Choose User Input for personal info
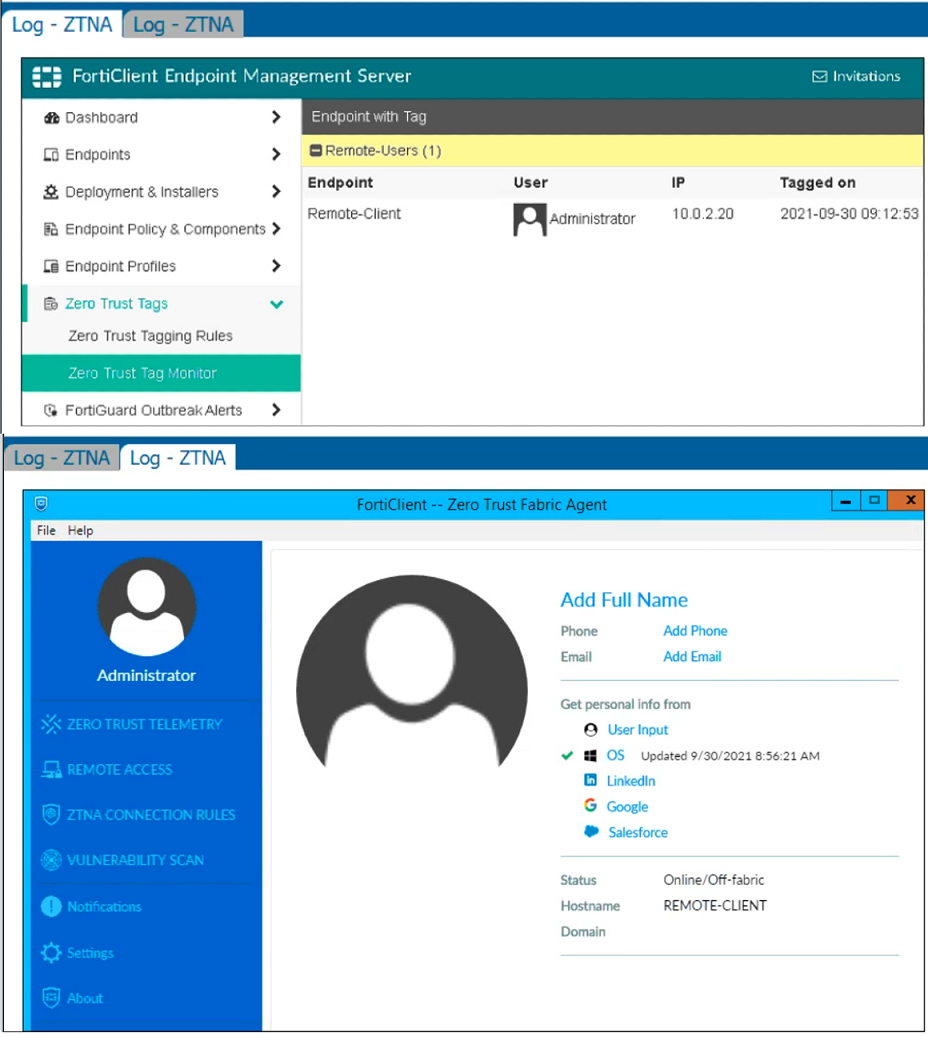The image size is (928, 1037). (x=638, y=729)
